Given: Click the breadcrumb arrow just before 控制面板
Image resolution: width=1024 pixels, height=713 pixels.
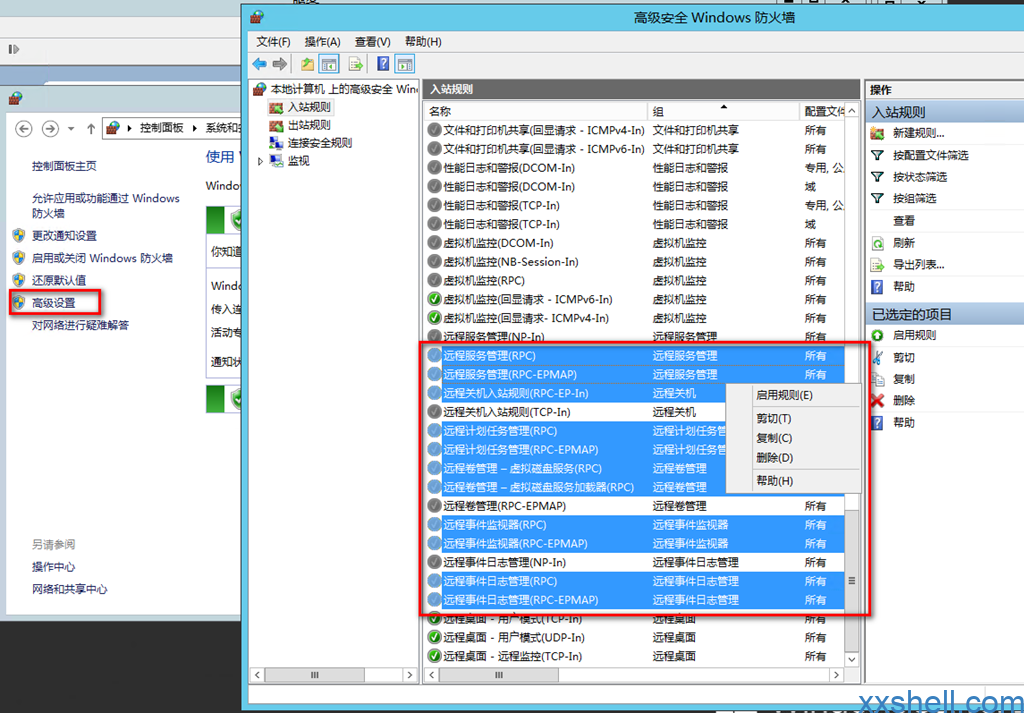Looking at the screenshot, I should click(129, 129).
